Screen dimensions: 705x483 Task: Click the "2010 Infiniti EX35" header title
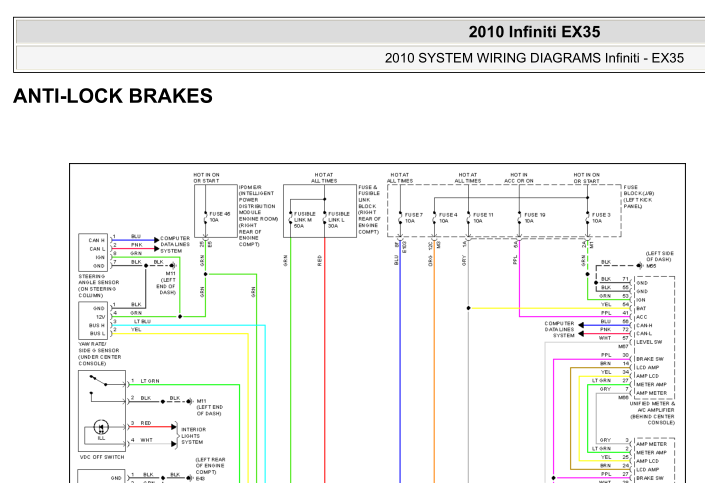tap(534, 32)
